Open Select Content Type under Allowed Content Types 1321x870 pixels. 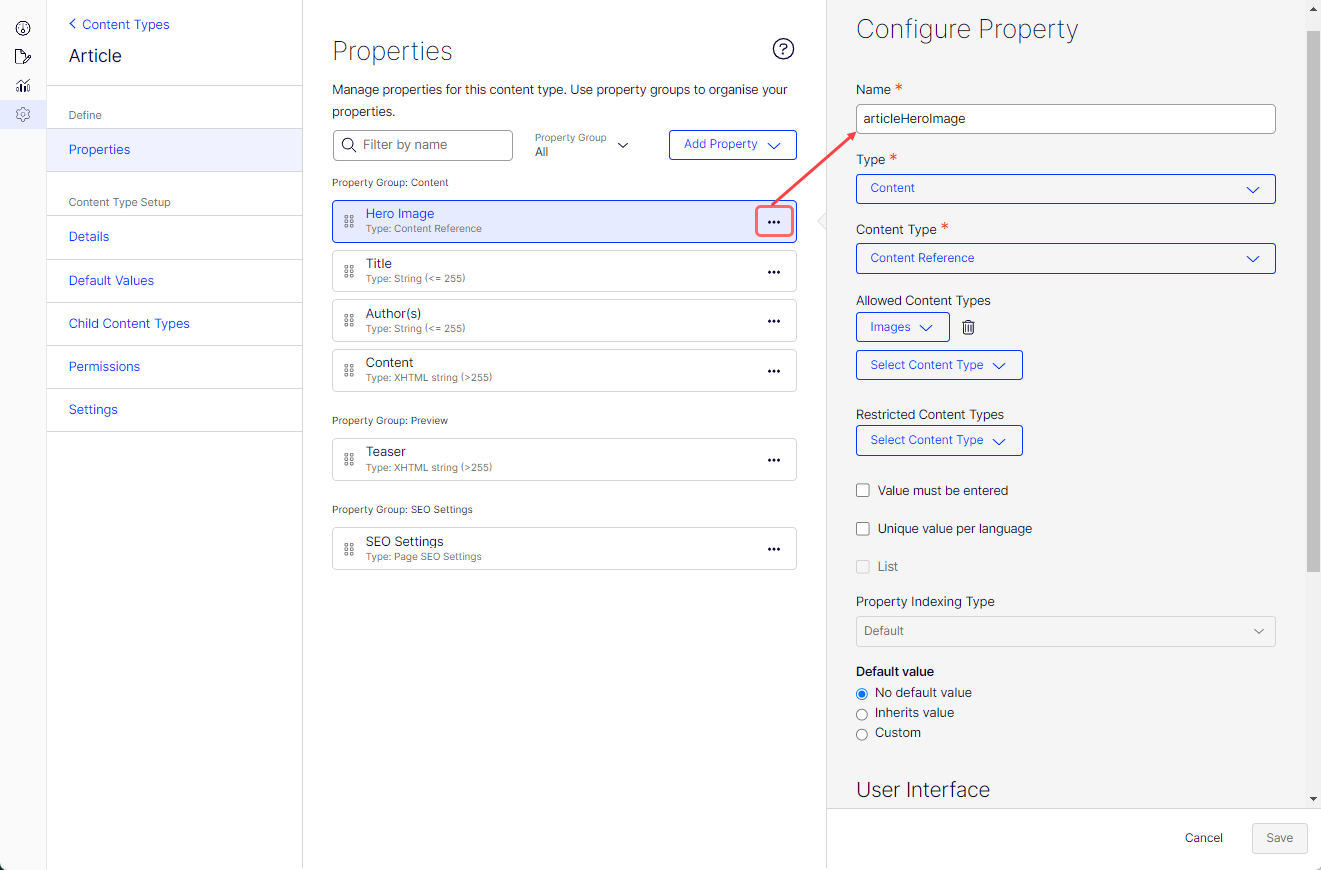939,365
